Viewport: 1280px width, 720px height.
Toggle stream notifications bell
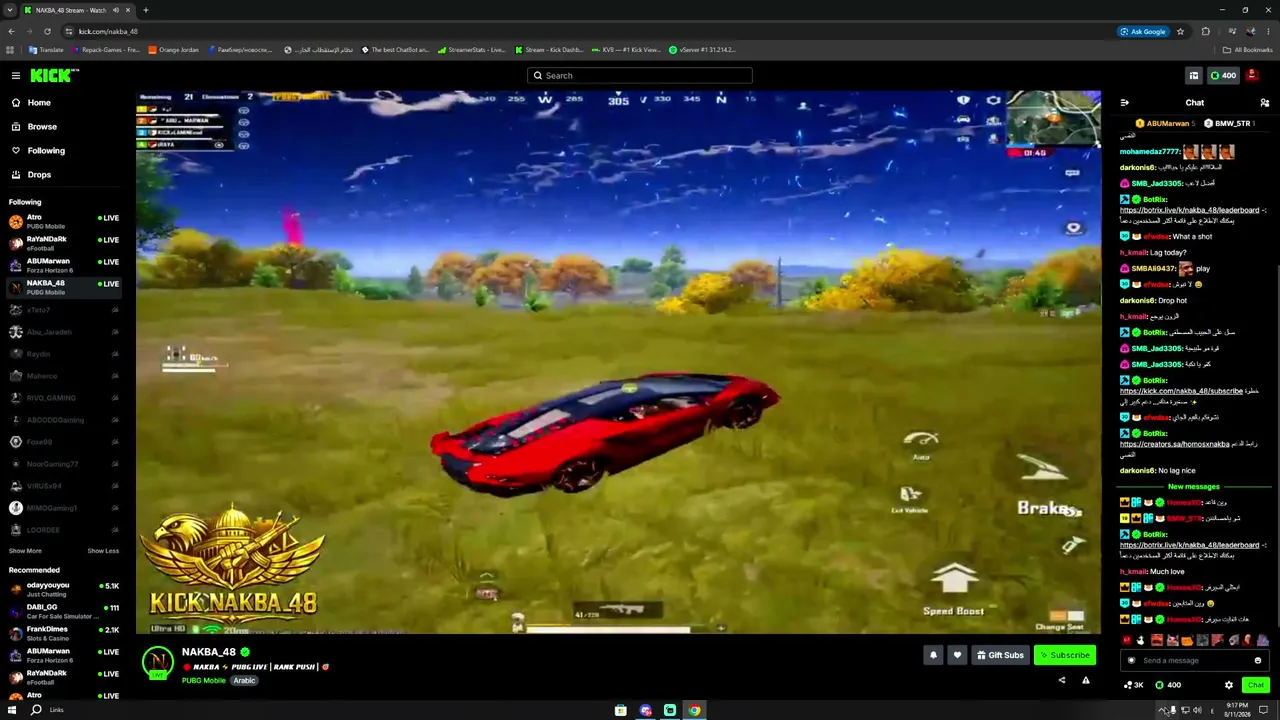pos(933,655)
